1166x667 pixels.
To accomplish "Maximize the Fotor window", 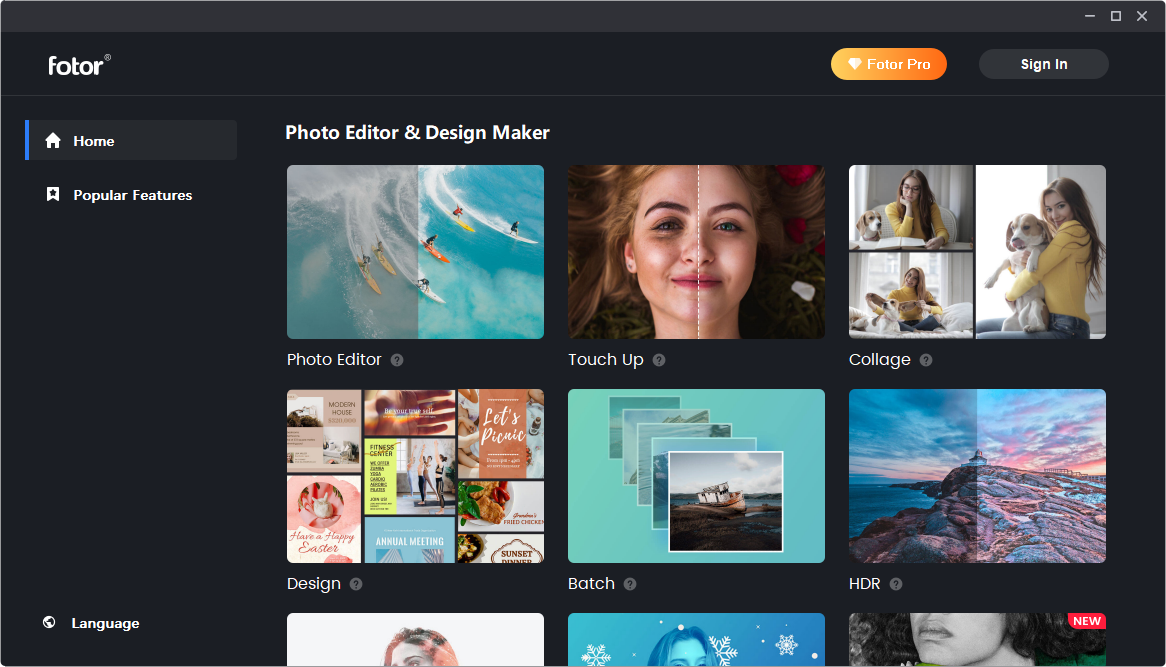I will pyautogui.click(x=1116, y=16).
